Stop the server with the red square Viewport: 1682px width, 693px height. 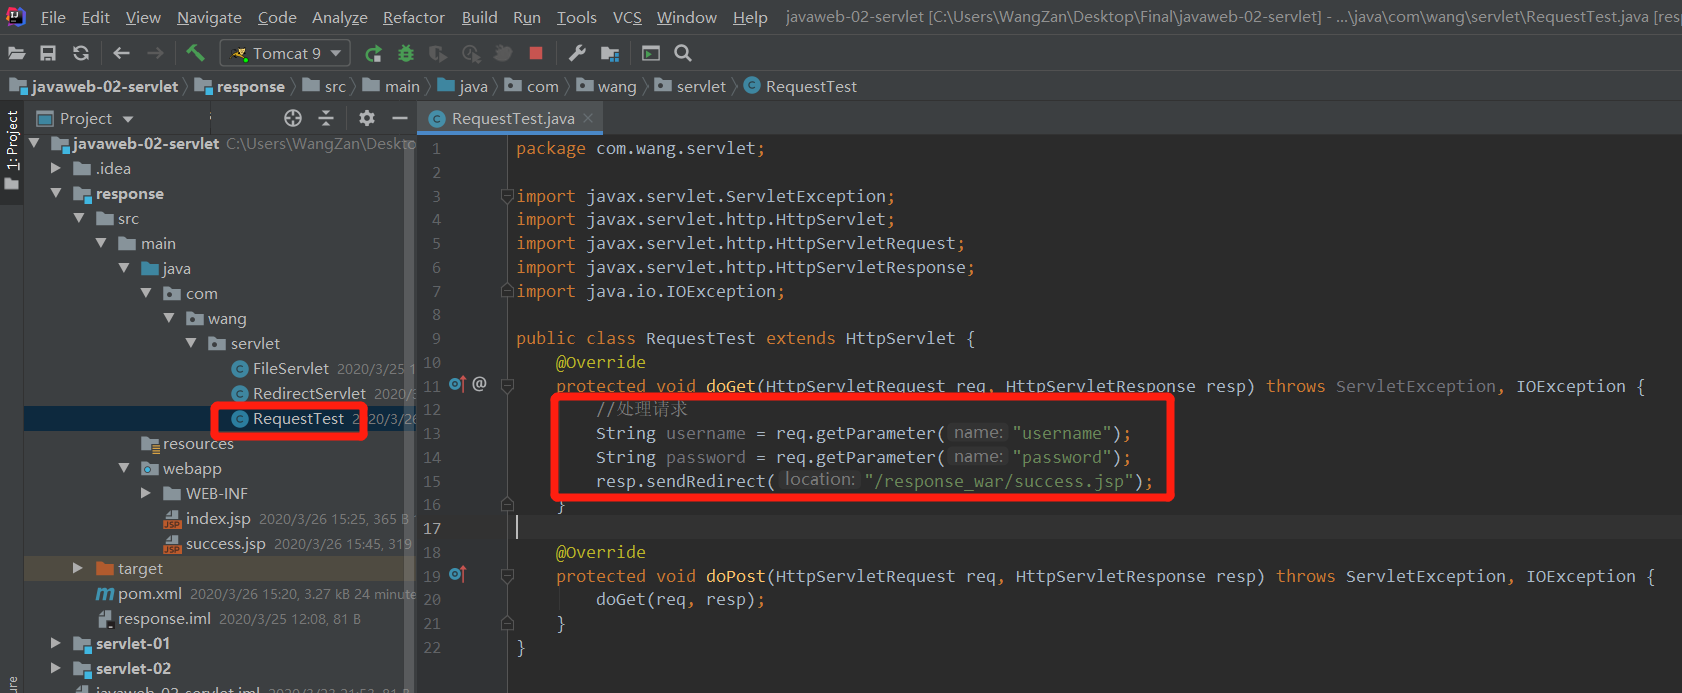pos(536,53)
